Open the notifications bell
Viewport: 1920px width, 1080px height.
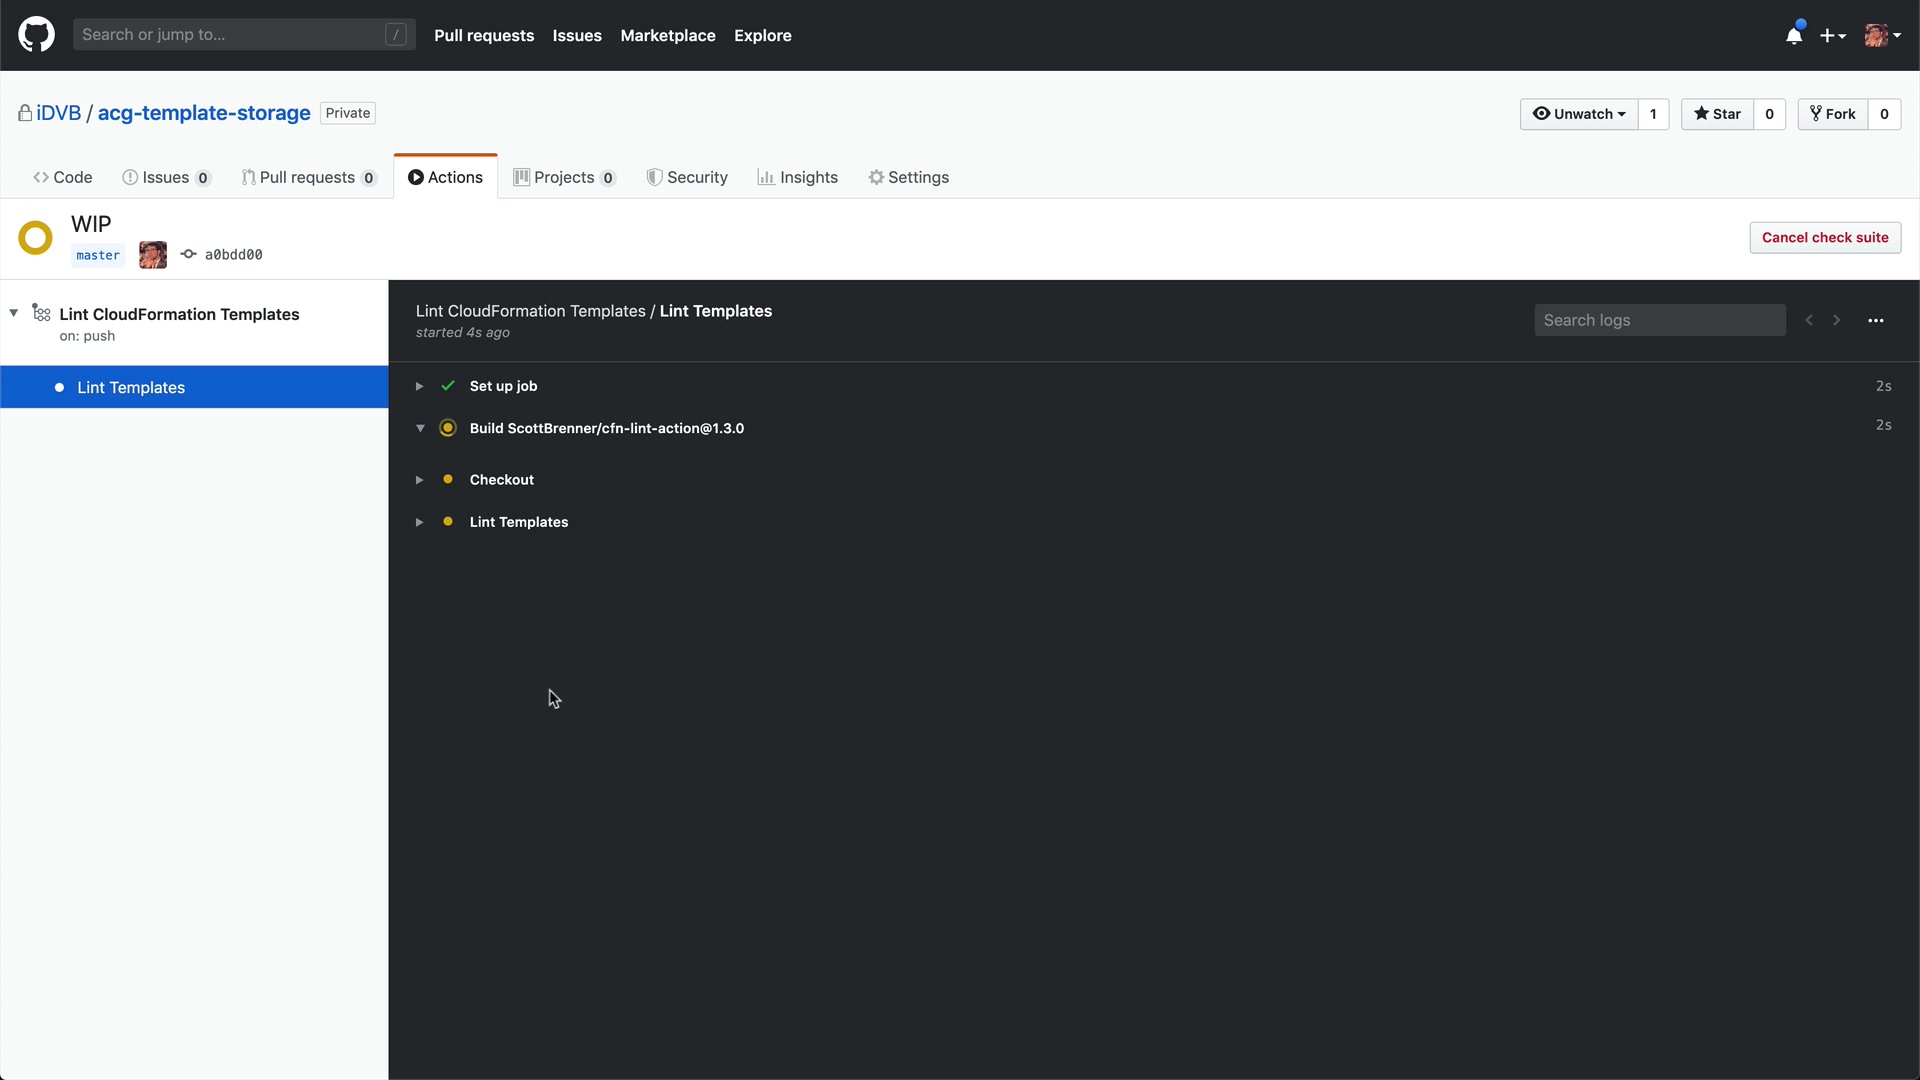coord(1794,36)
